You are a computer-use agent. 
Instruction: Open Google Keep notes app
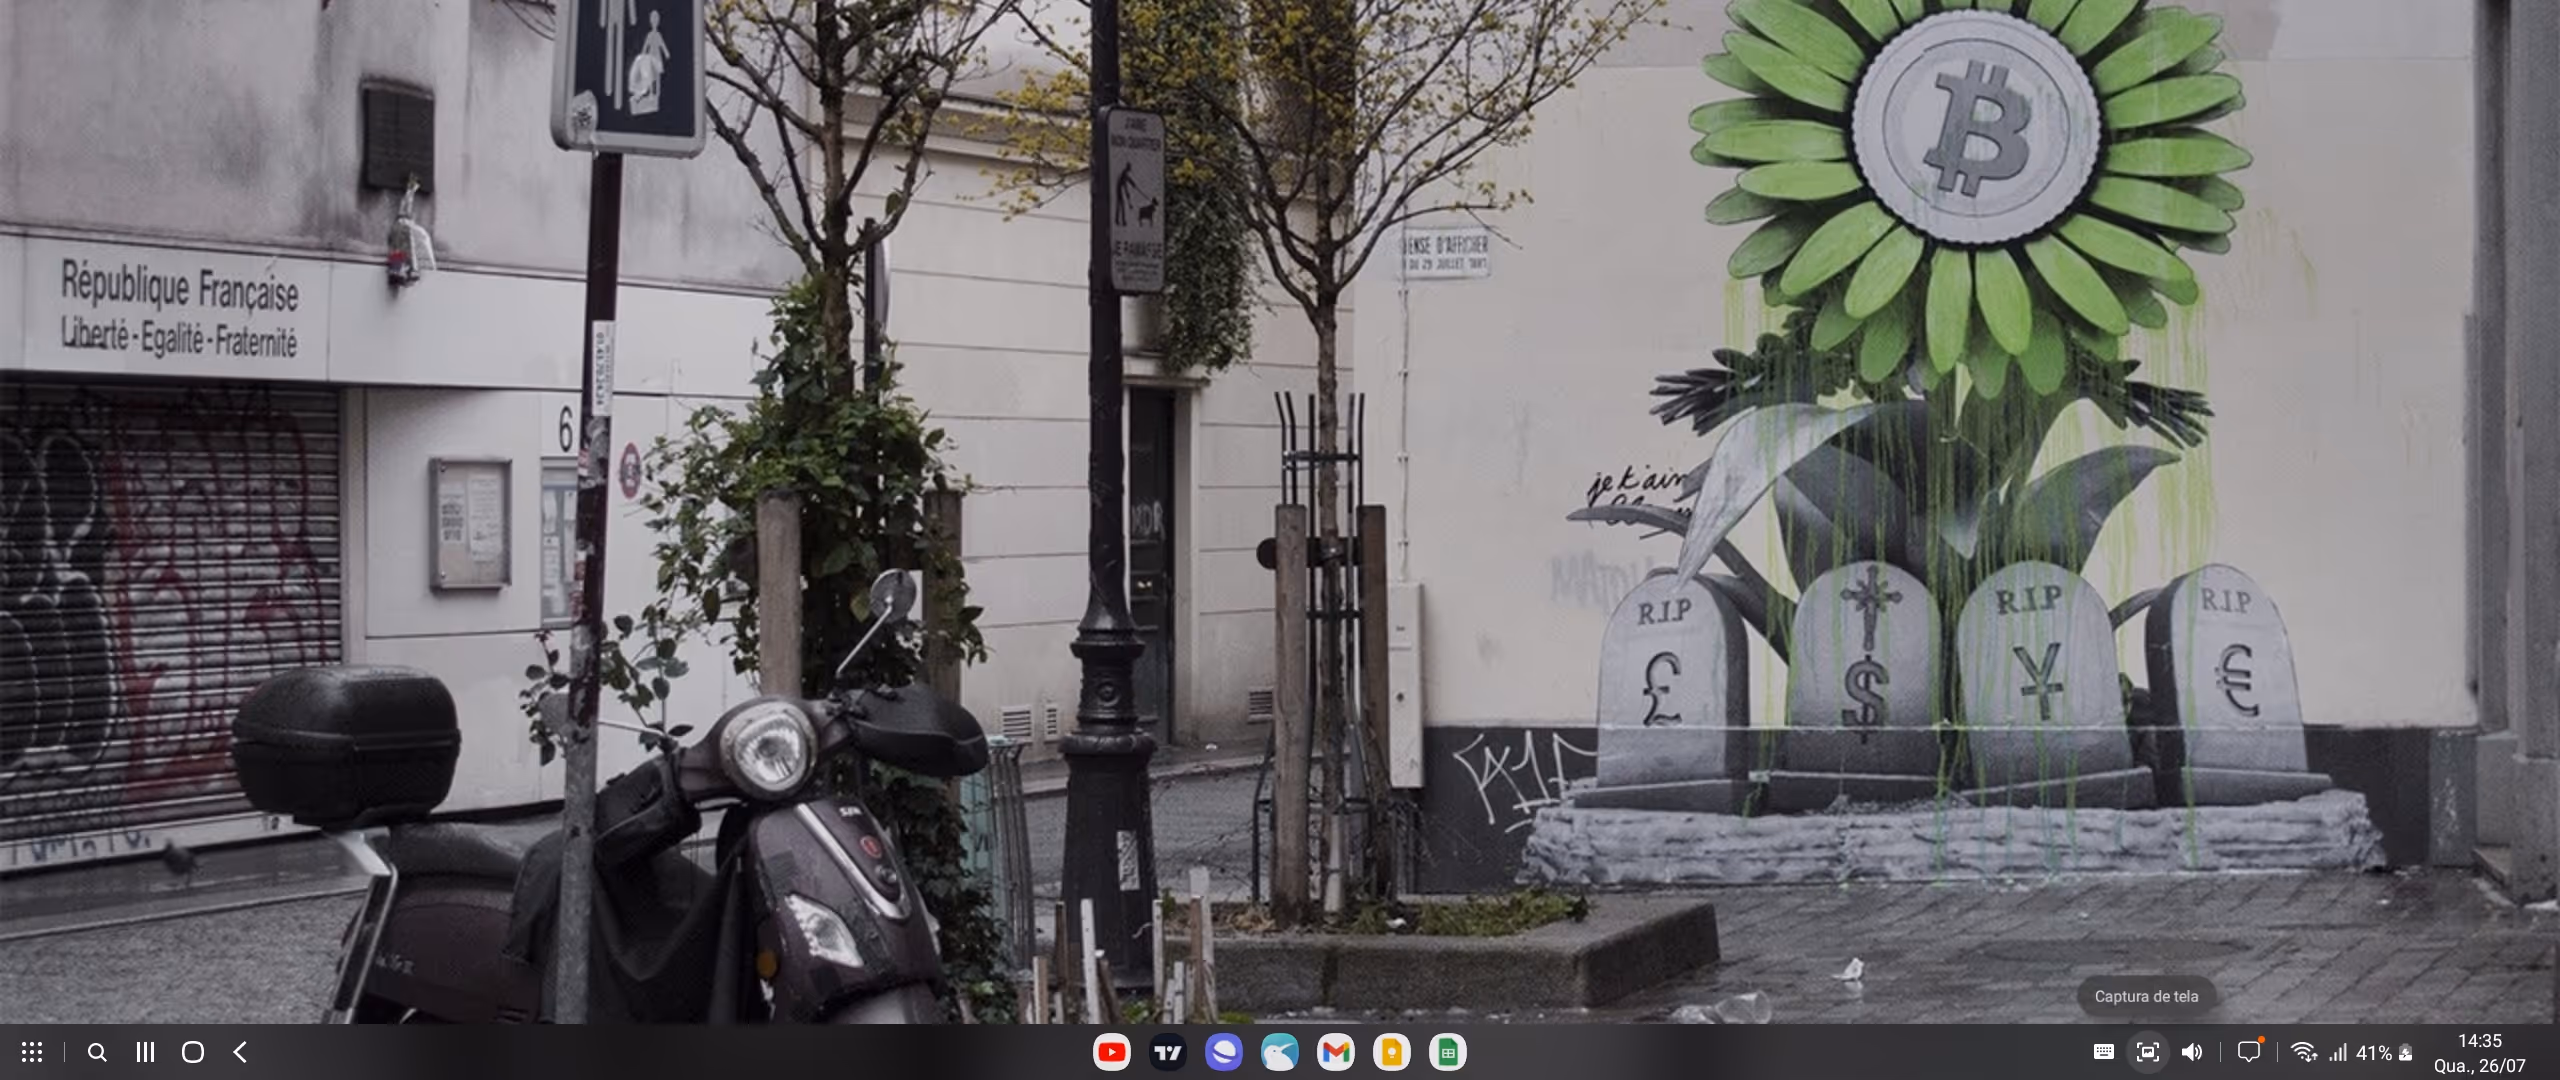(1391, 1052)
